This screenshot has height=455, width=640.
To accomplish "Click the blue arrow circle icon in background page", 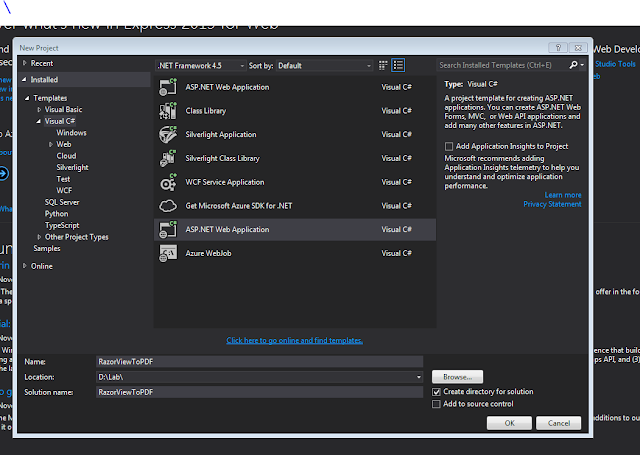I will click(x=3, y=173).
